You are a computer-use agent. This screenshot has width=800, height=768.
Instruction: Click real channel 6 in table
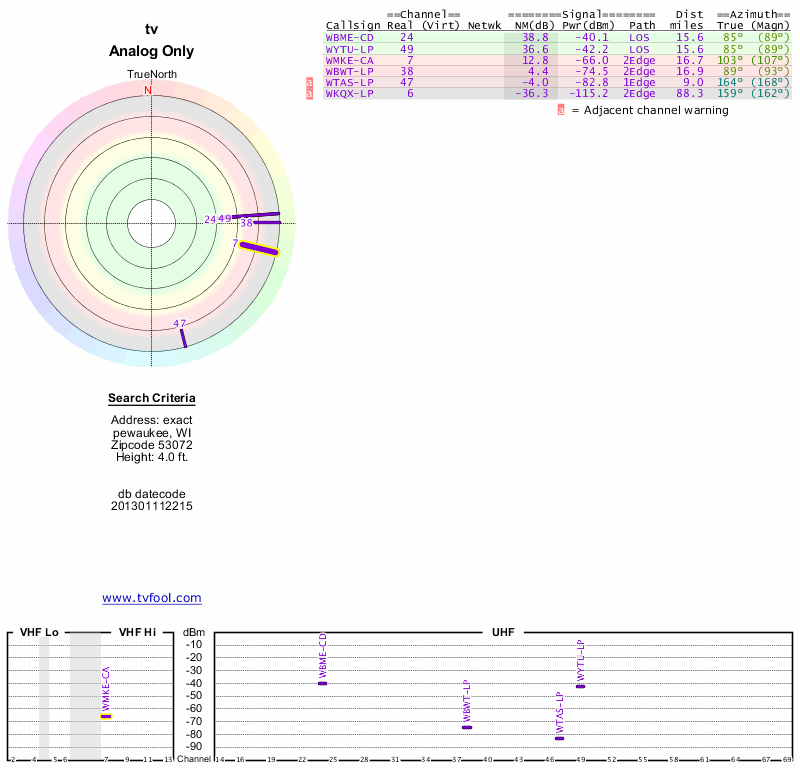coord(410,93)
